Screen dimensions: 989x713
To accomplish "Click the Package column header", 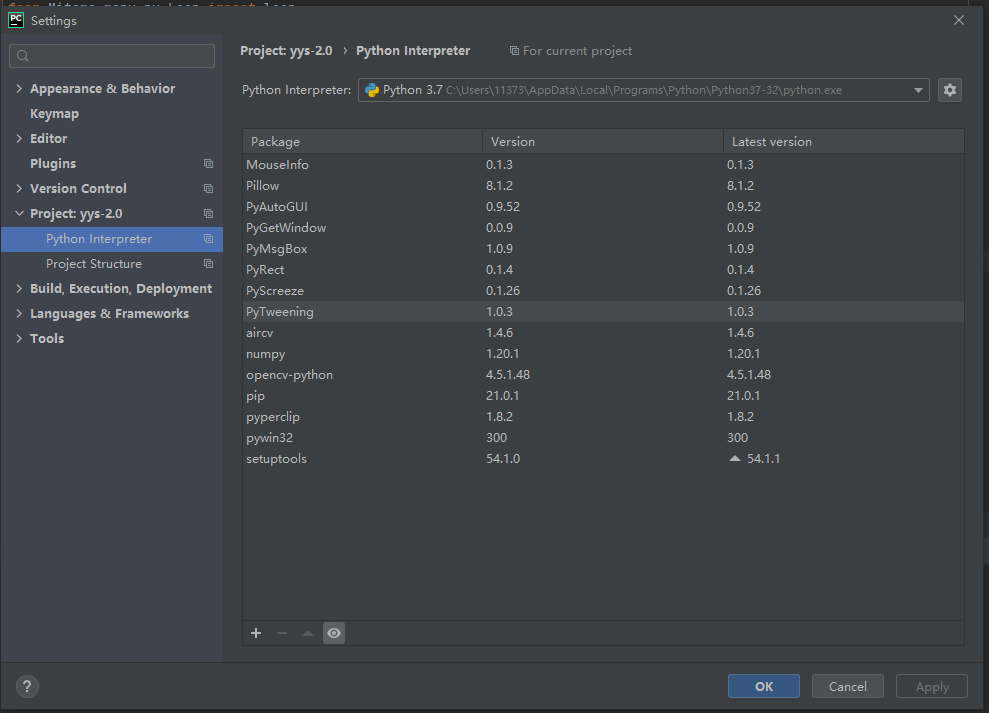I will 363,141.
